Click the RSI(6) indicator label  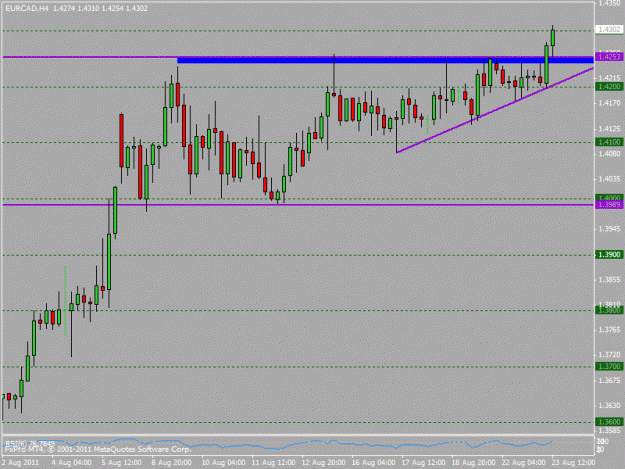[x=29, y=443]
